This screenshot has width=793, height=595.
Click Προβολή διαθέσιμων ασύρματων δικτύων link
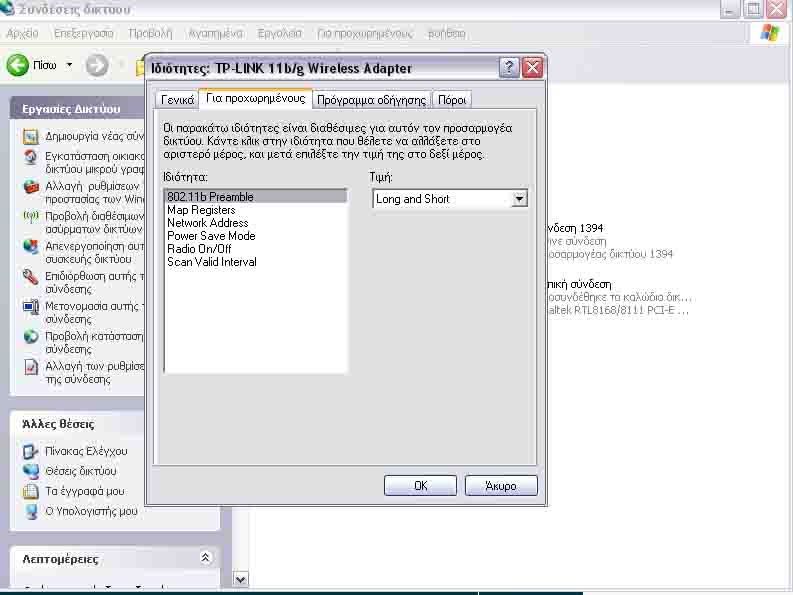(95, 223)
